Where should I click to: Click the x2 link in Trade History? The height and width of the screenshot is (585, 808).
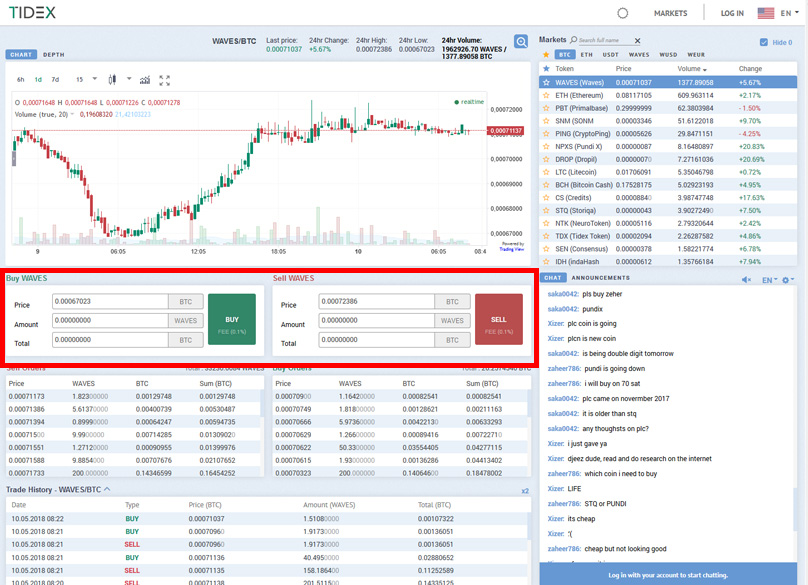(x=525, y=491)
